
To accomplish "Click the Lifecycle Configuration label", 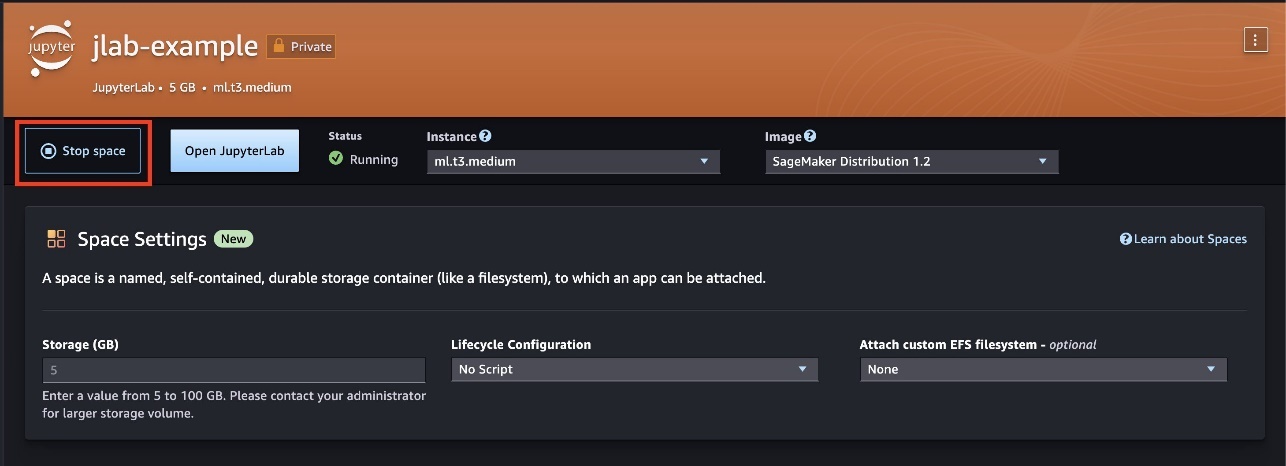I will click(521, 344).
